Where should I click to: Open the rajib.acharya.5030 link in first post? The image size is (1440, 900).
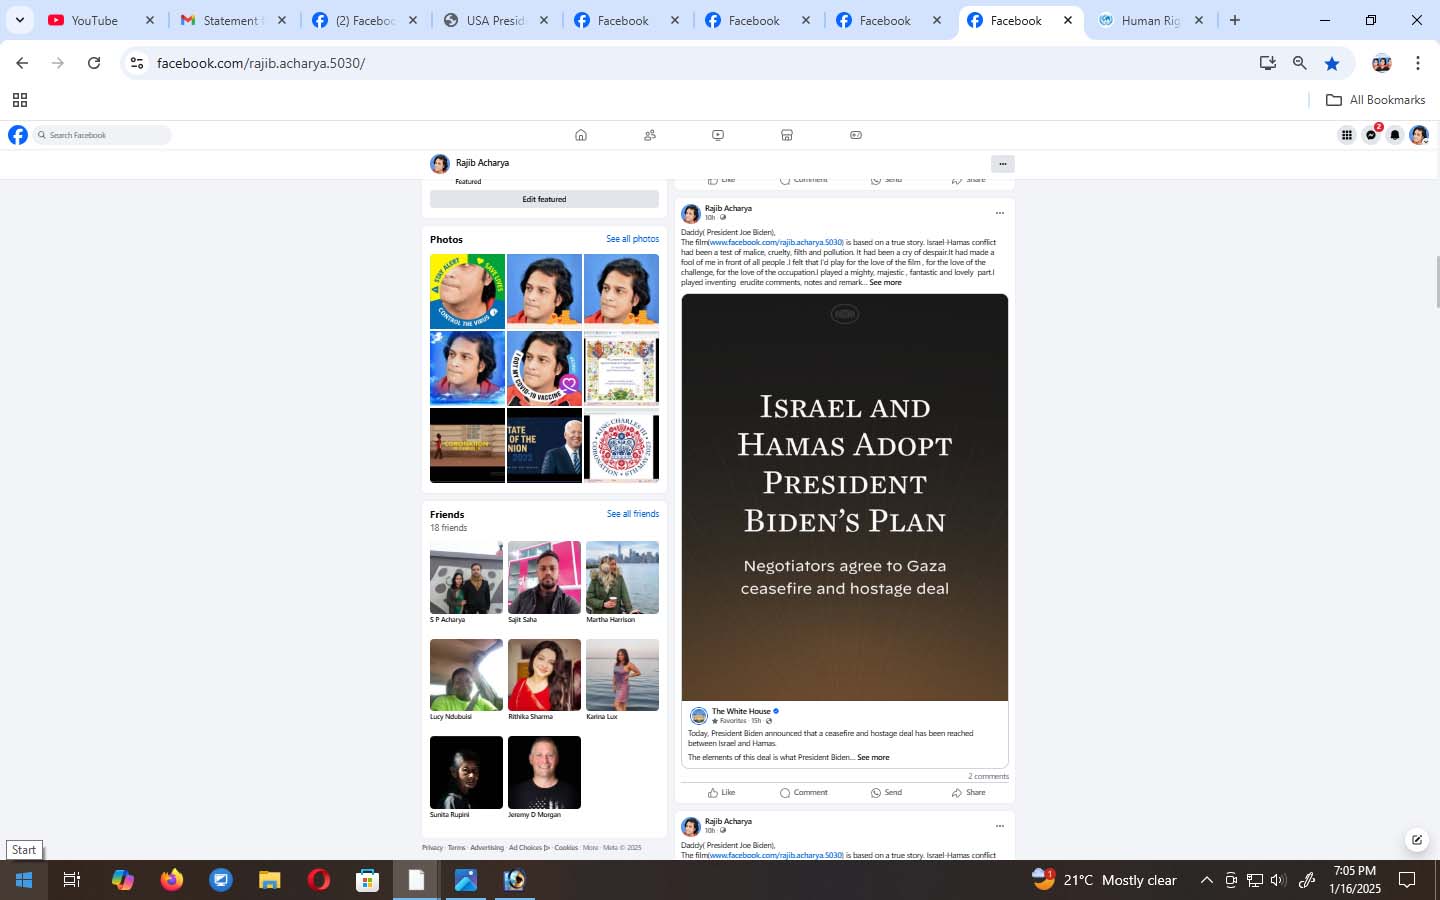pyautogui.click(x=776, y=243)
